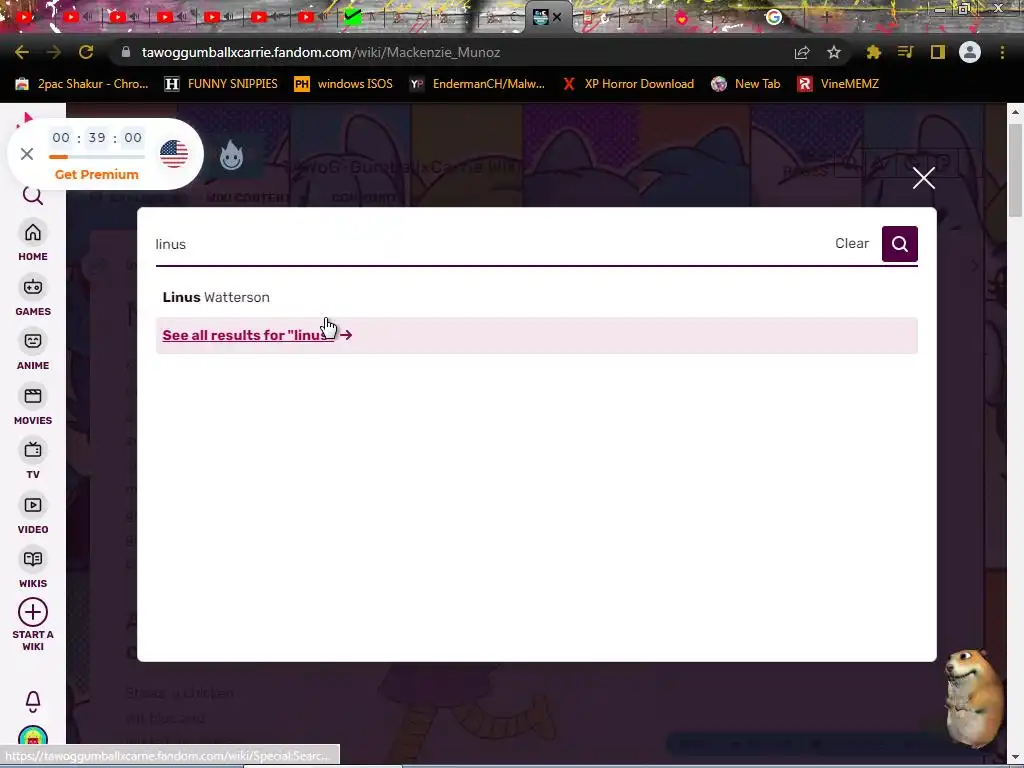Open the MOVIES section in sidebar
Screen dimensions: 1024x768
tap(33, 406)
